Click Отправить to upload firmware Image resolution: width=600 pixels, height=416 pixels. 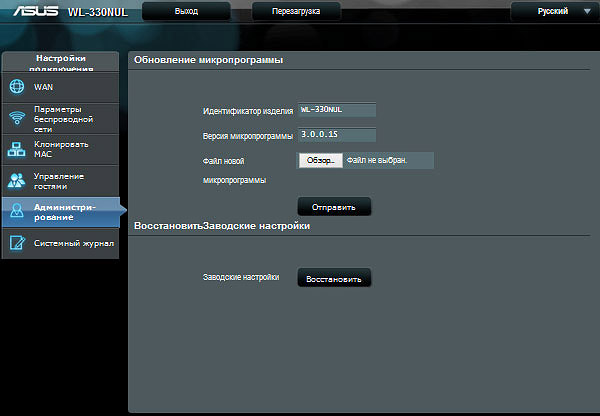pos(334,207)
